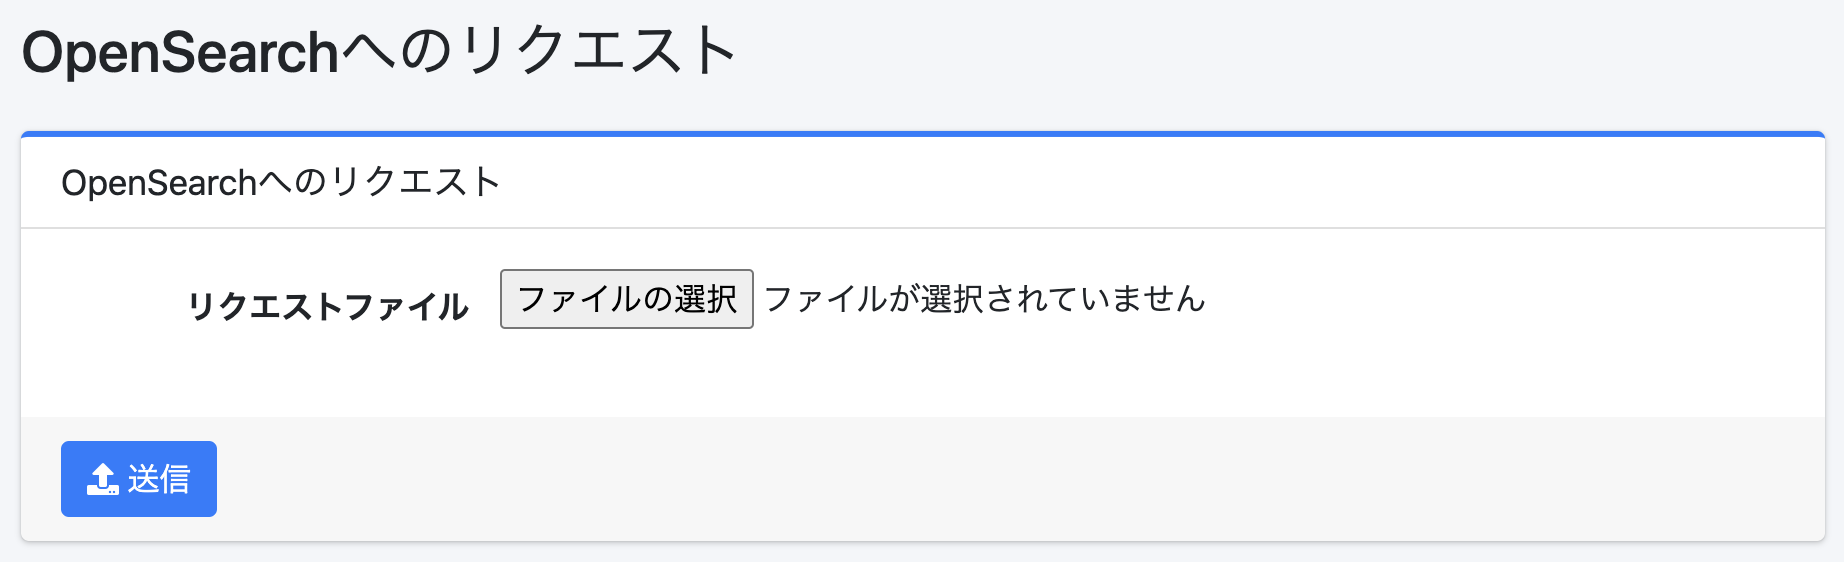This screenshot has height=562, width=1844.
Task: Click the card header title OpenSearchへのリクエスト
Action: (x=280, y=183)
